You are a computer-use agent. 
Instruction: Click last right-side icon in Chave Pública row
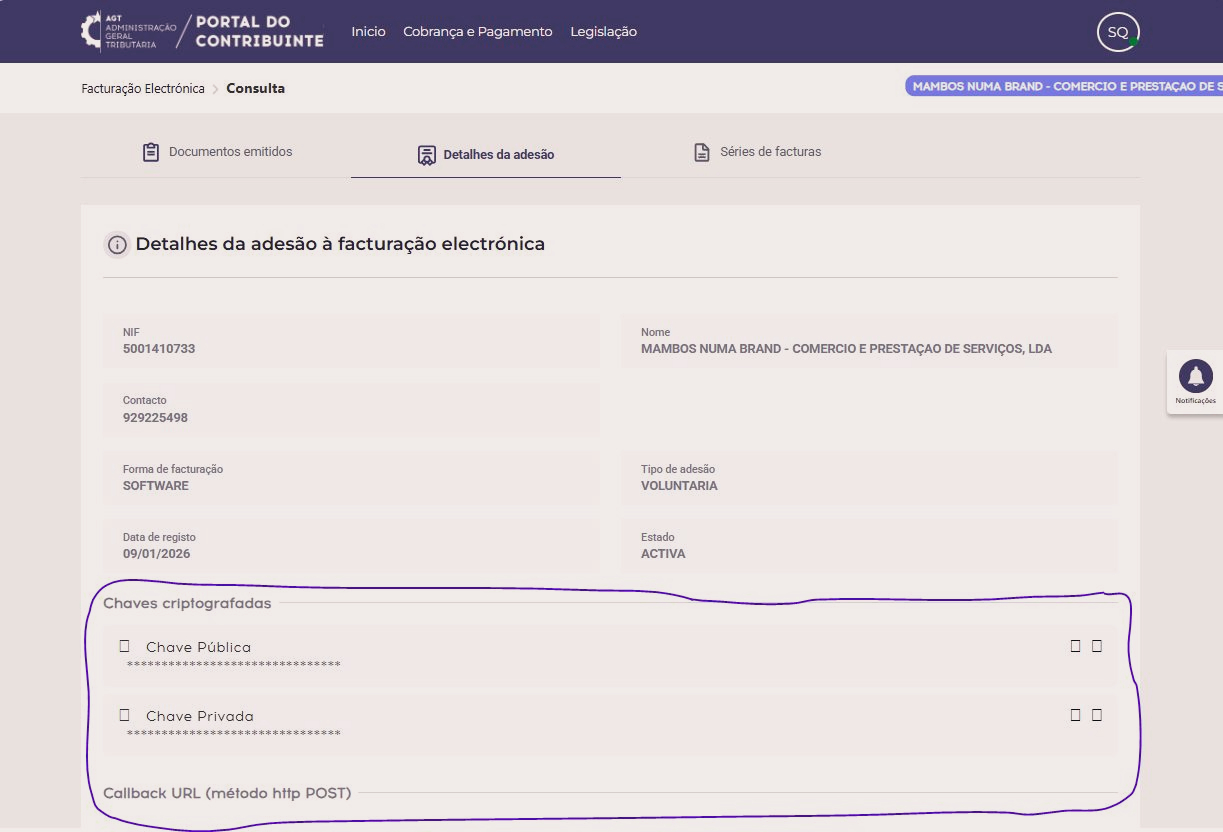click(1097, 646)
